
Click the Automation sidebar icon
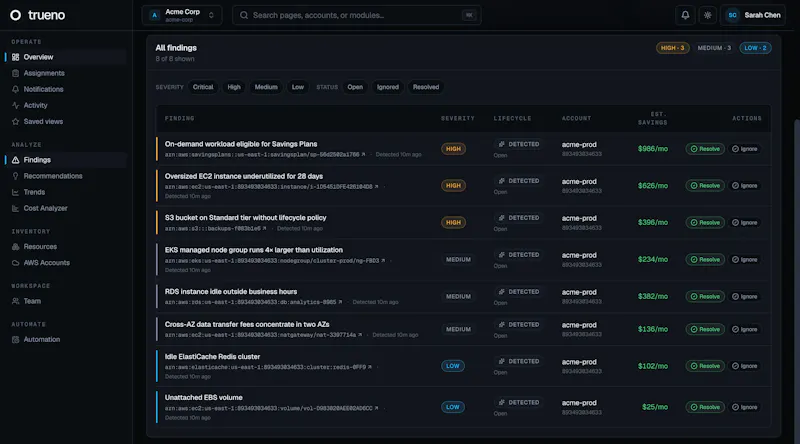15,340
